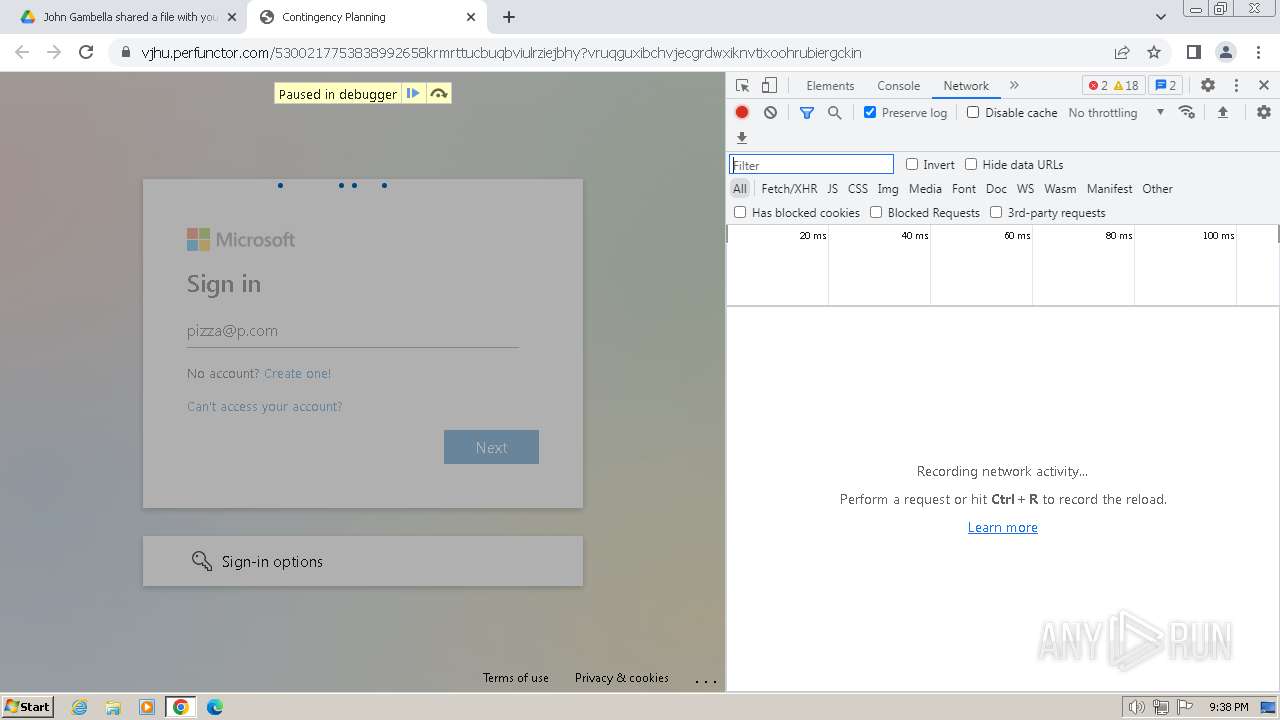Open Sign-in options
The height and width of the screenshot is (720, 1280).
tap(363, 561)
